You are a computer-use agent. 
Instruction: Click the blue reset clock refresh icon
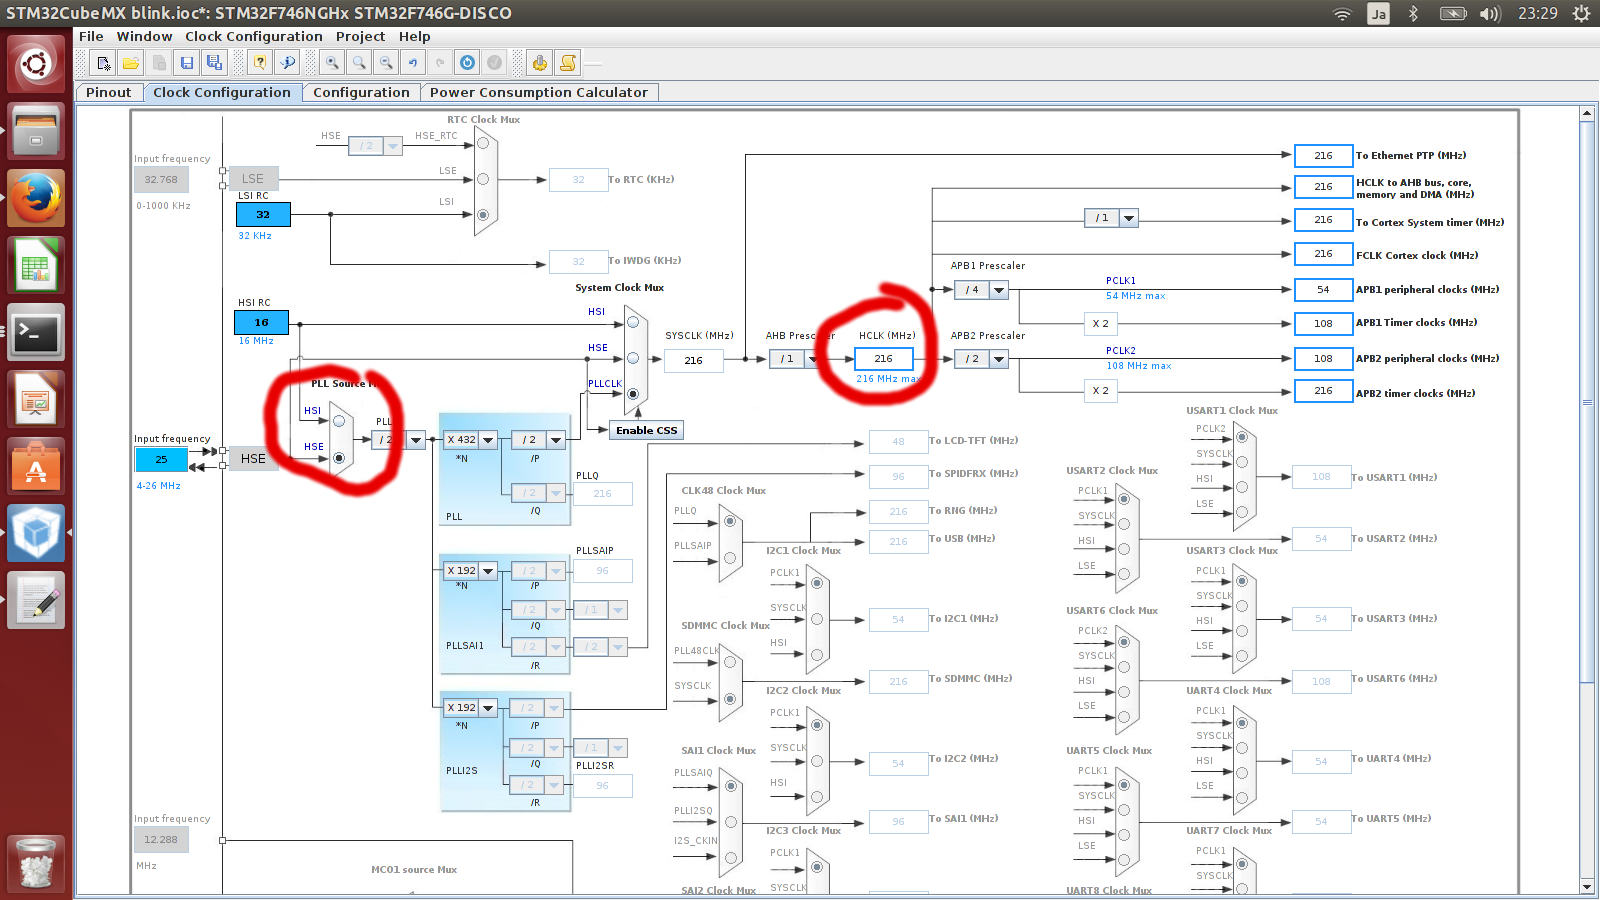[x=467, y=63]
